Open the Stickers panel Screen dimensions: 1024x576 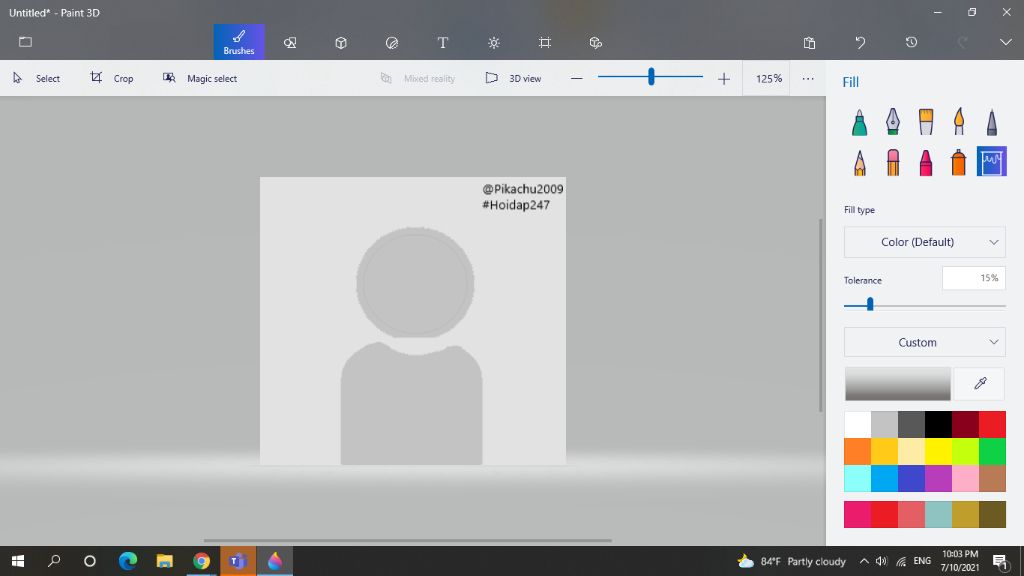(391, 42)
